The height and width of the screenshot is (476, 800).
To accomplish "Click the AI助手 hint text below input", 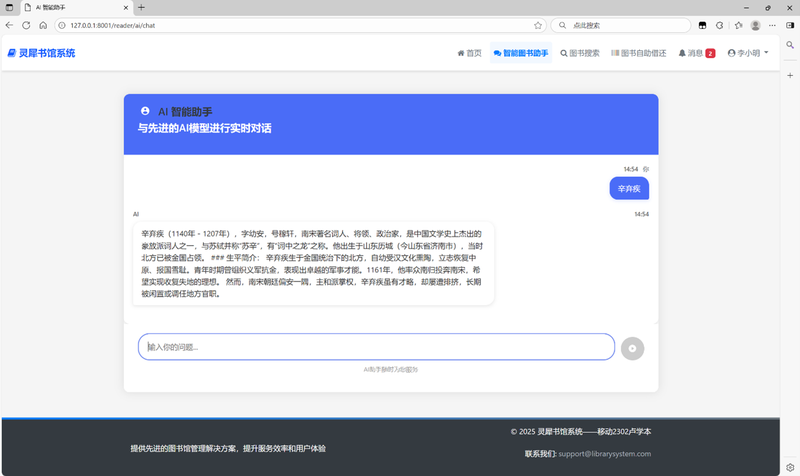I will tap(391, 369).
